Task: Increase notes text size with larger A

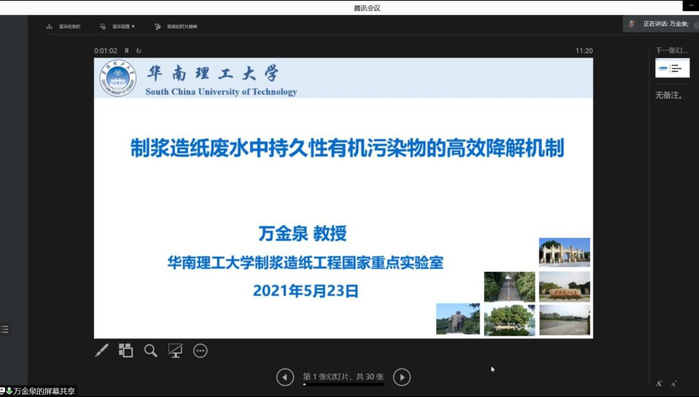Action: click(659, 384)
